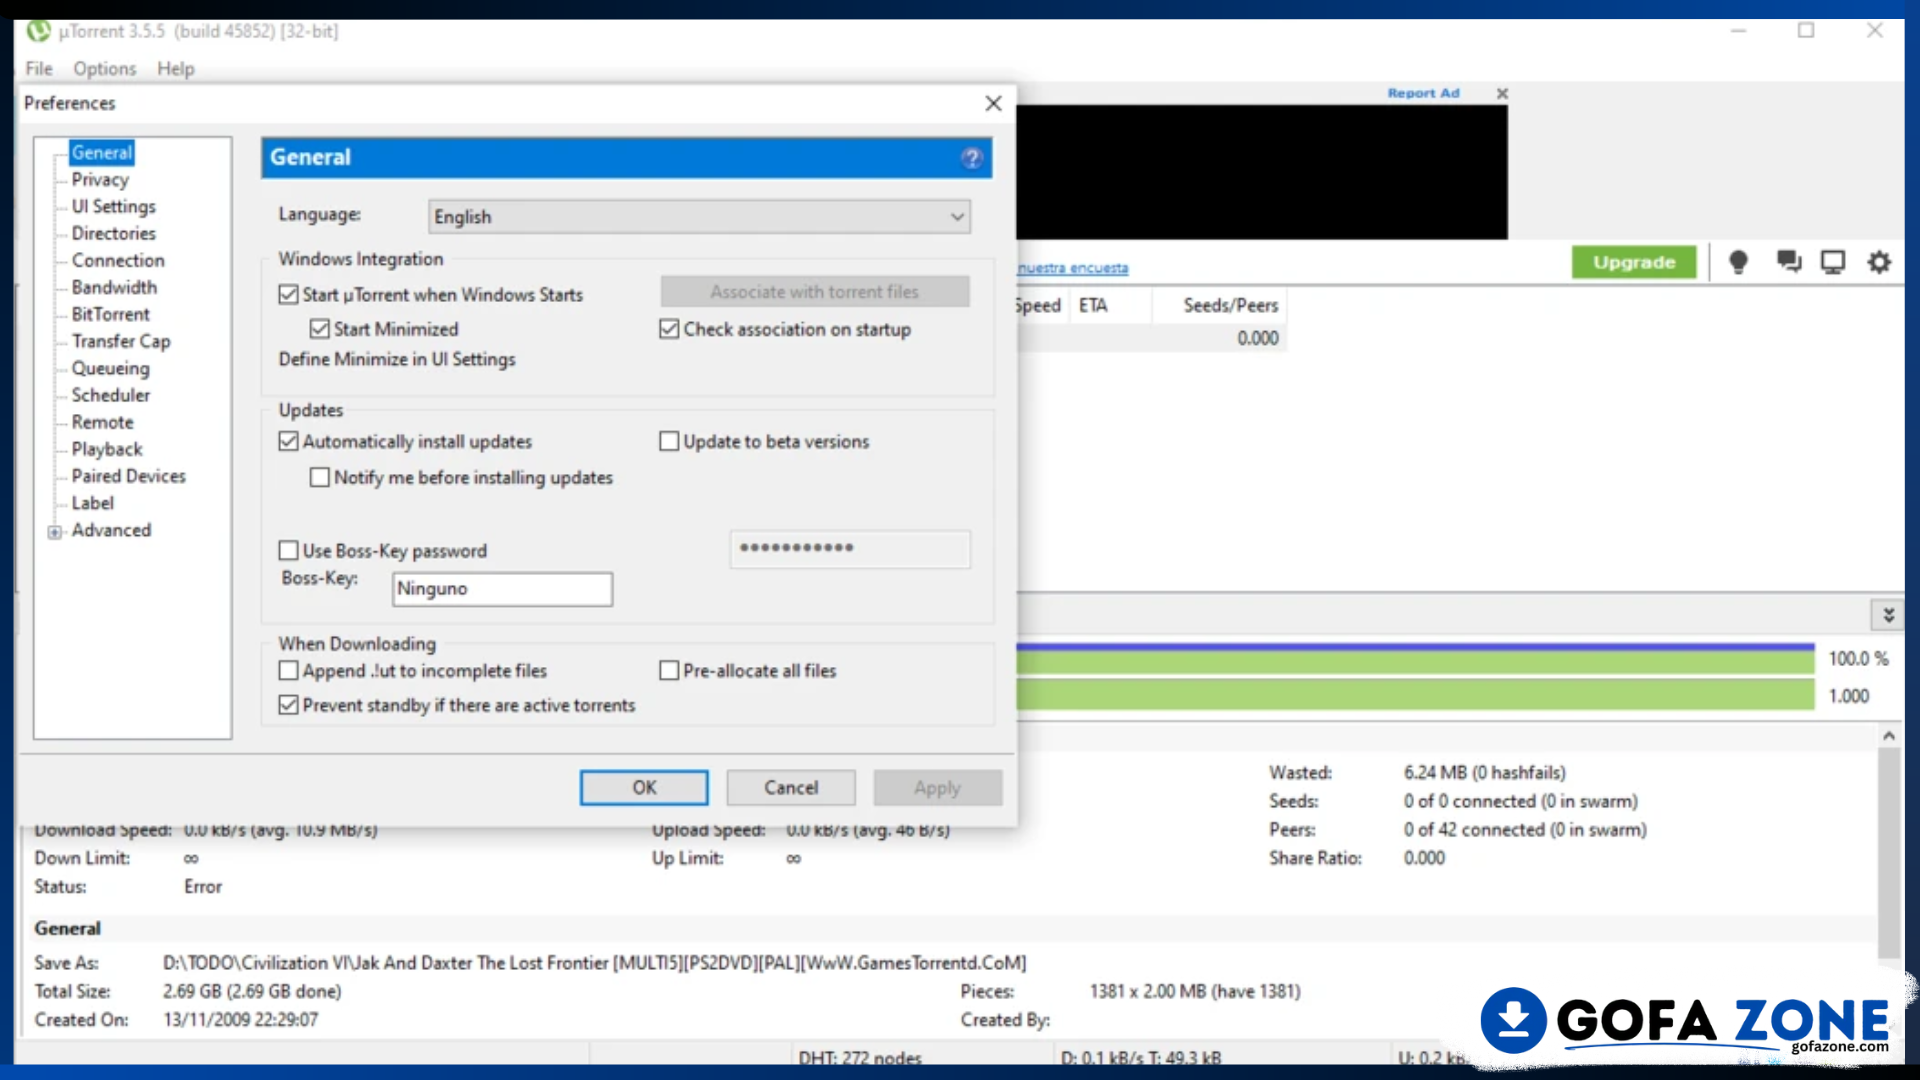Expand the Advanced tree node
1920x1080 pixels.
pyautogui.click(x=54, y=532)
